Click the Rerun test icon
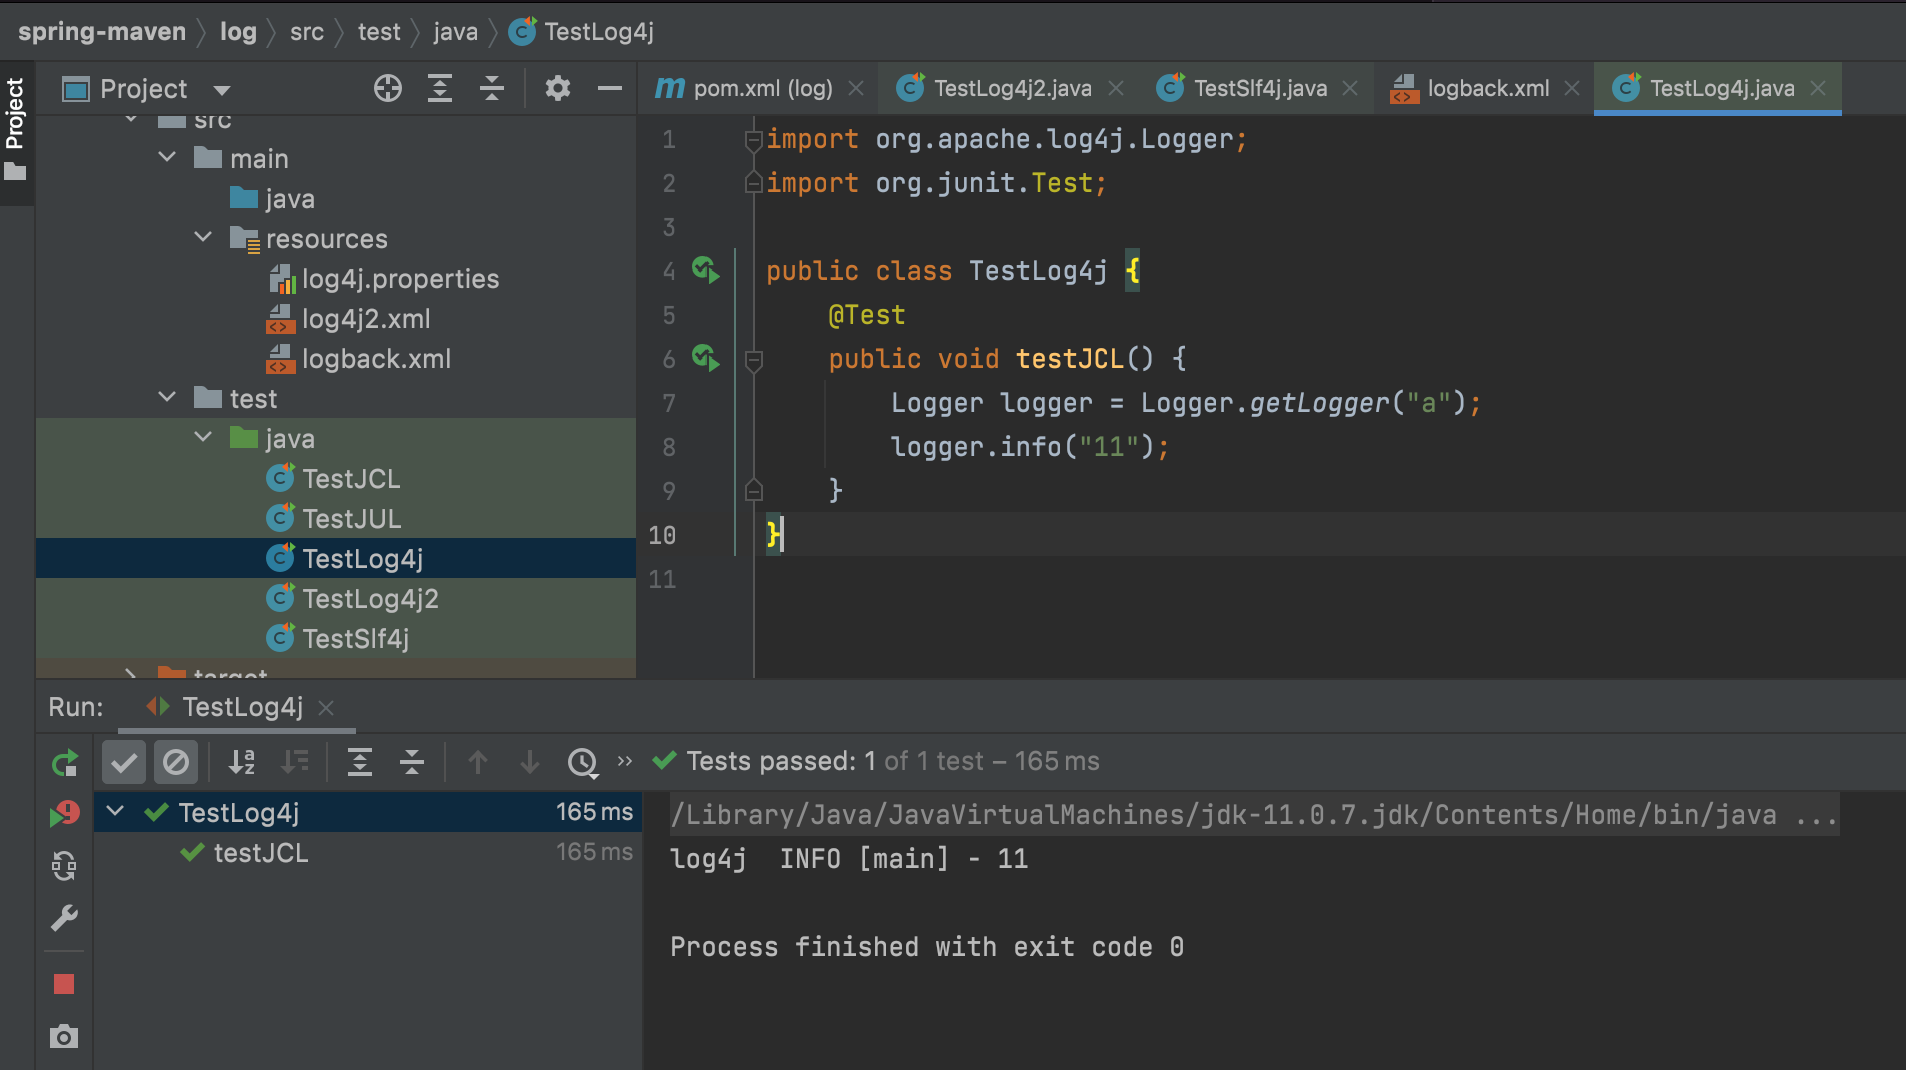1906x1070 pixels. point(64,763)
